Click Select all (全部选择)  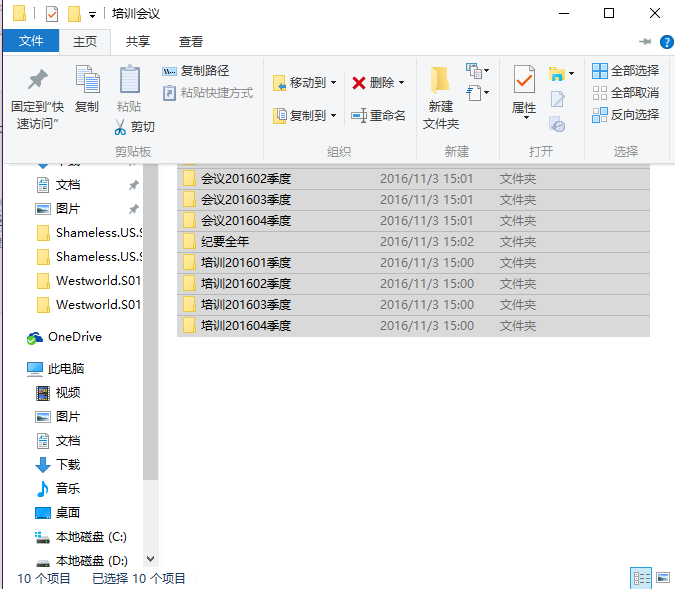click(625, 71)
